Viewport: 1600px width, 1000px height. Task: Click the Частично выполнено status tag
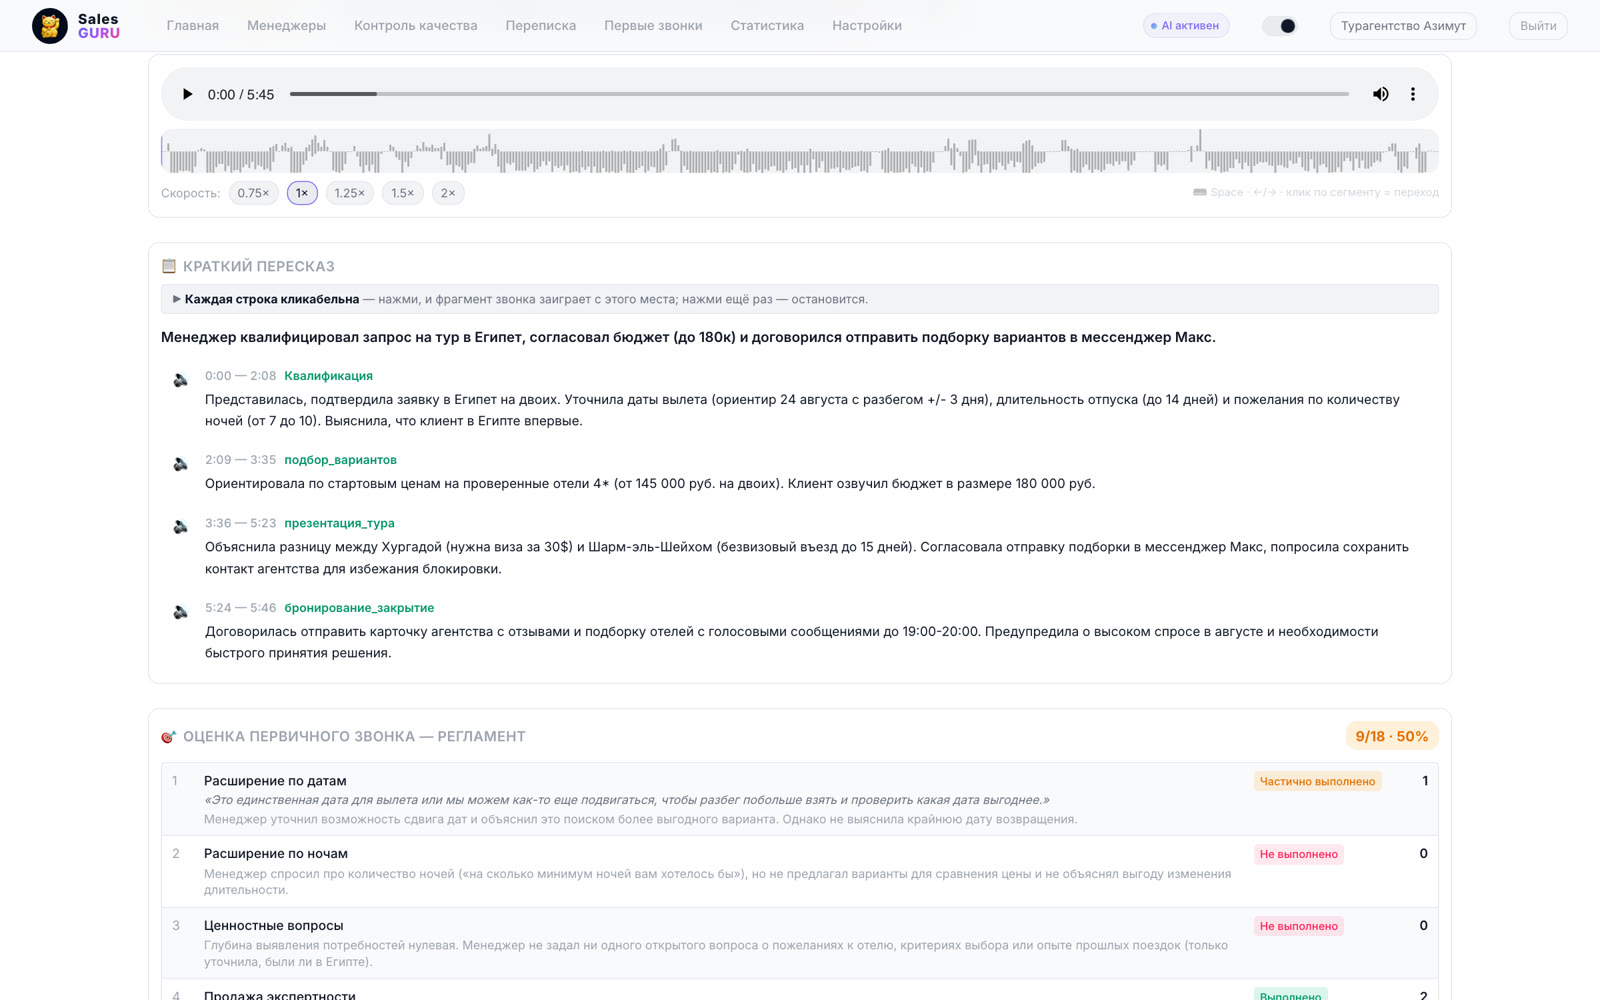pos(1317,782)
